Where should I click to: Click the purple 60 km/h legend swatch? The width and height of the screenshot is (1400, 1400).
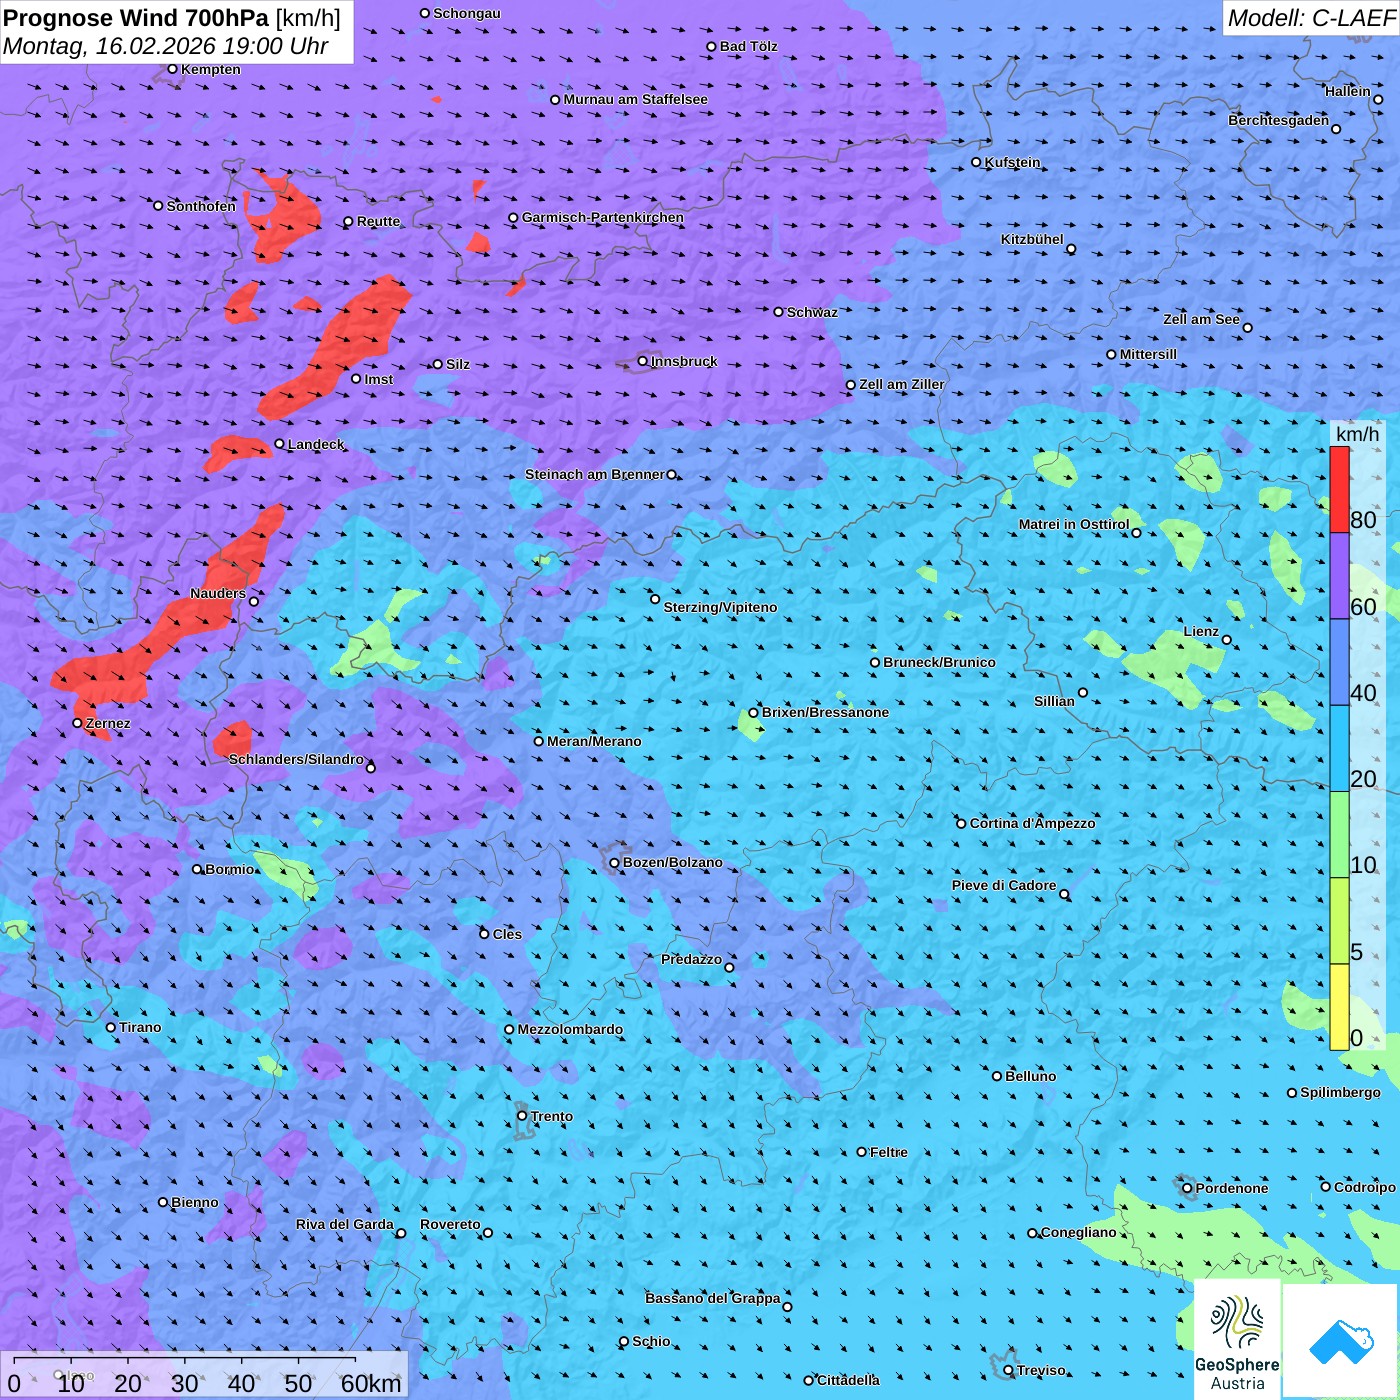pyautogui.click(x=1339, y=576)
